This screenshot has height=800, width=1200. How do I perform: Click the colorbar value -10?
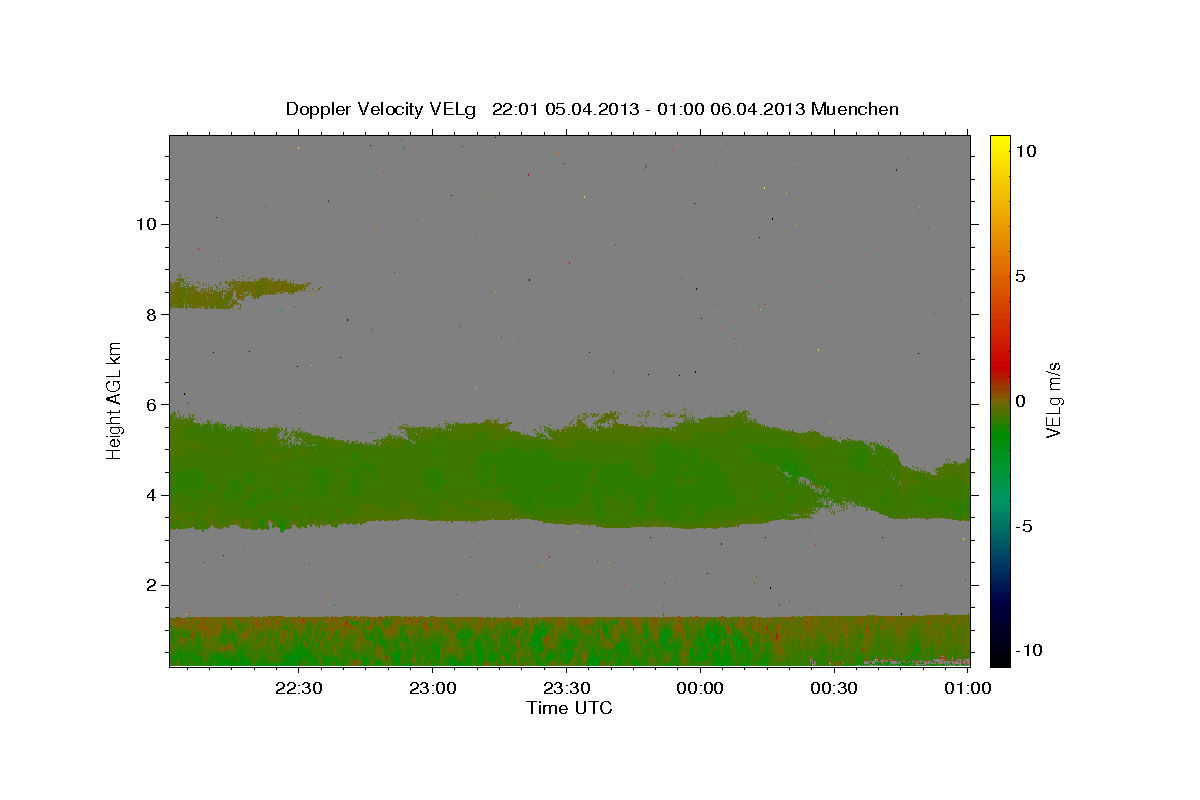(1027, 650)
